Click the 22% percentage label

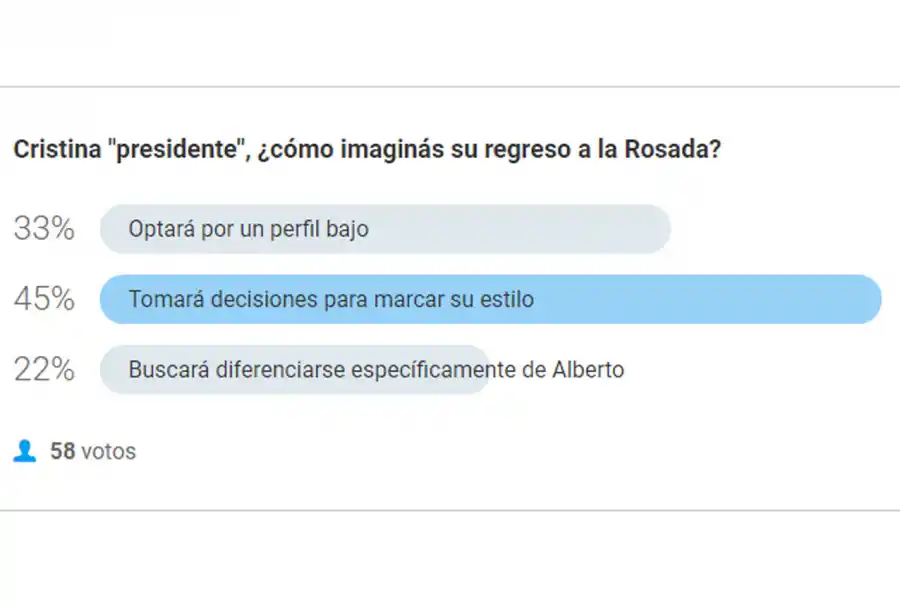point(44,369)
